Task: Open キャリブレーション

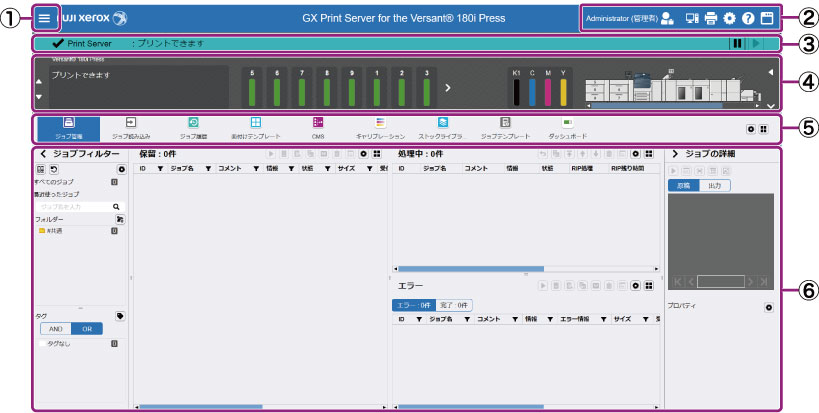Action: pos(380,129)
